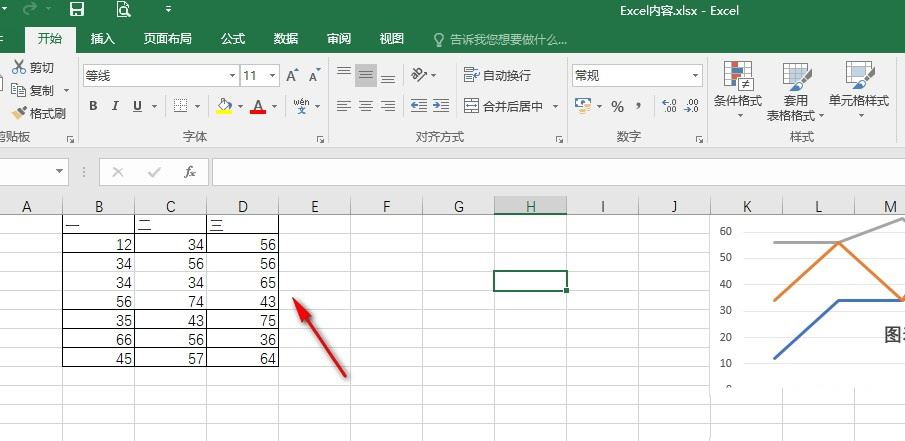905x441 pixels.
Task: Toggle Wrap Text (自动换行)
Action: [497, 75]
